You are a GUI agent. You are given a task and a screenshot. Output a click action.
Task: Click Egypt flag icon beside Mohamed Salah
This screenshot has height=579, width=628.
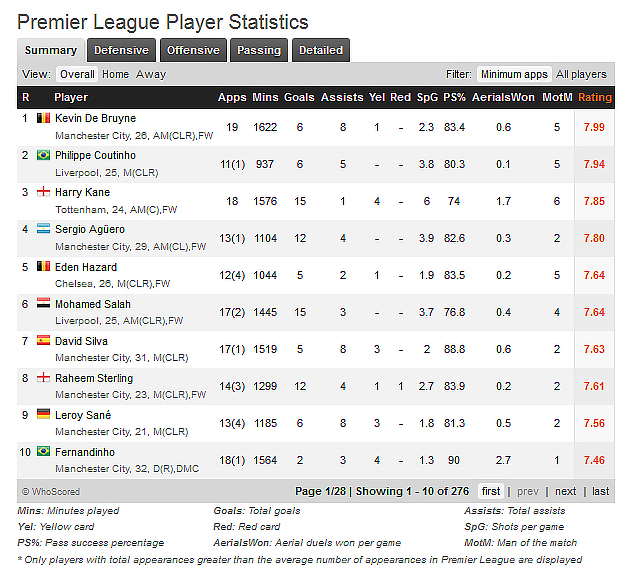click(x=43, y=303)
